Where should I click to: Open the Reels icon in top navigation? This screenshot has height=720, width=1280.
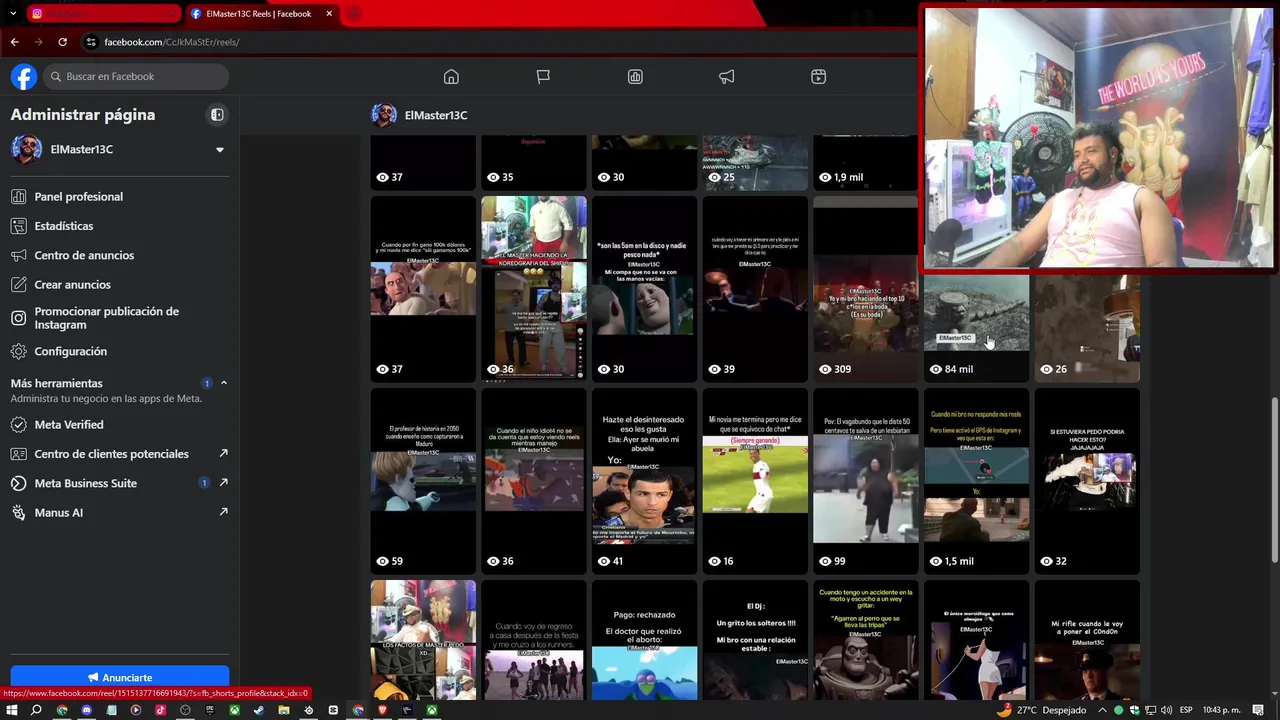[819, 77]
